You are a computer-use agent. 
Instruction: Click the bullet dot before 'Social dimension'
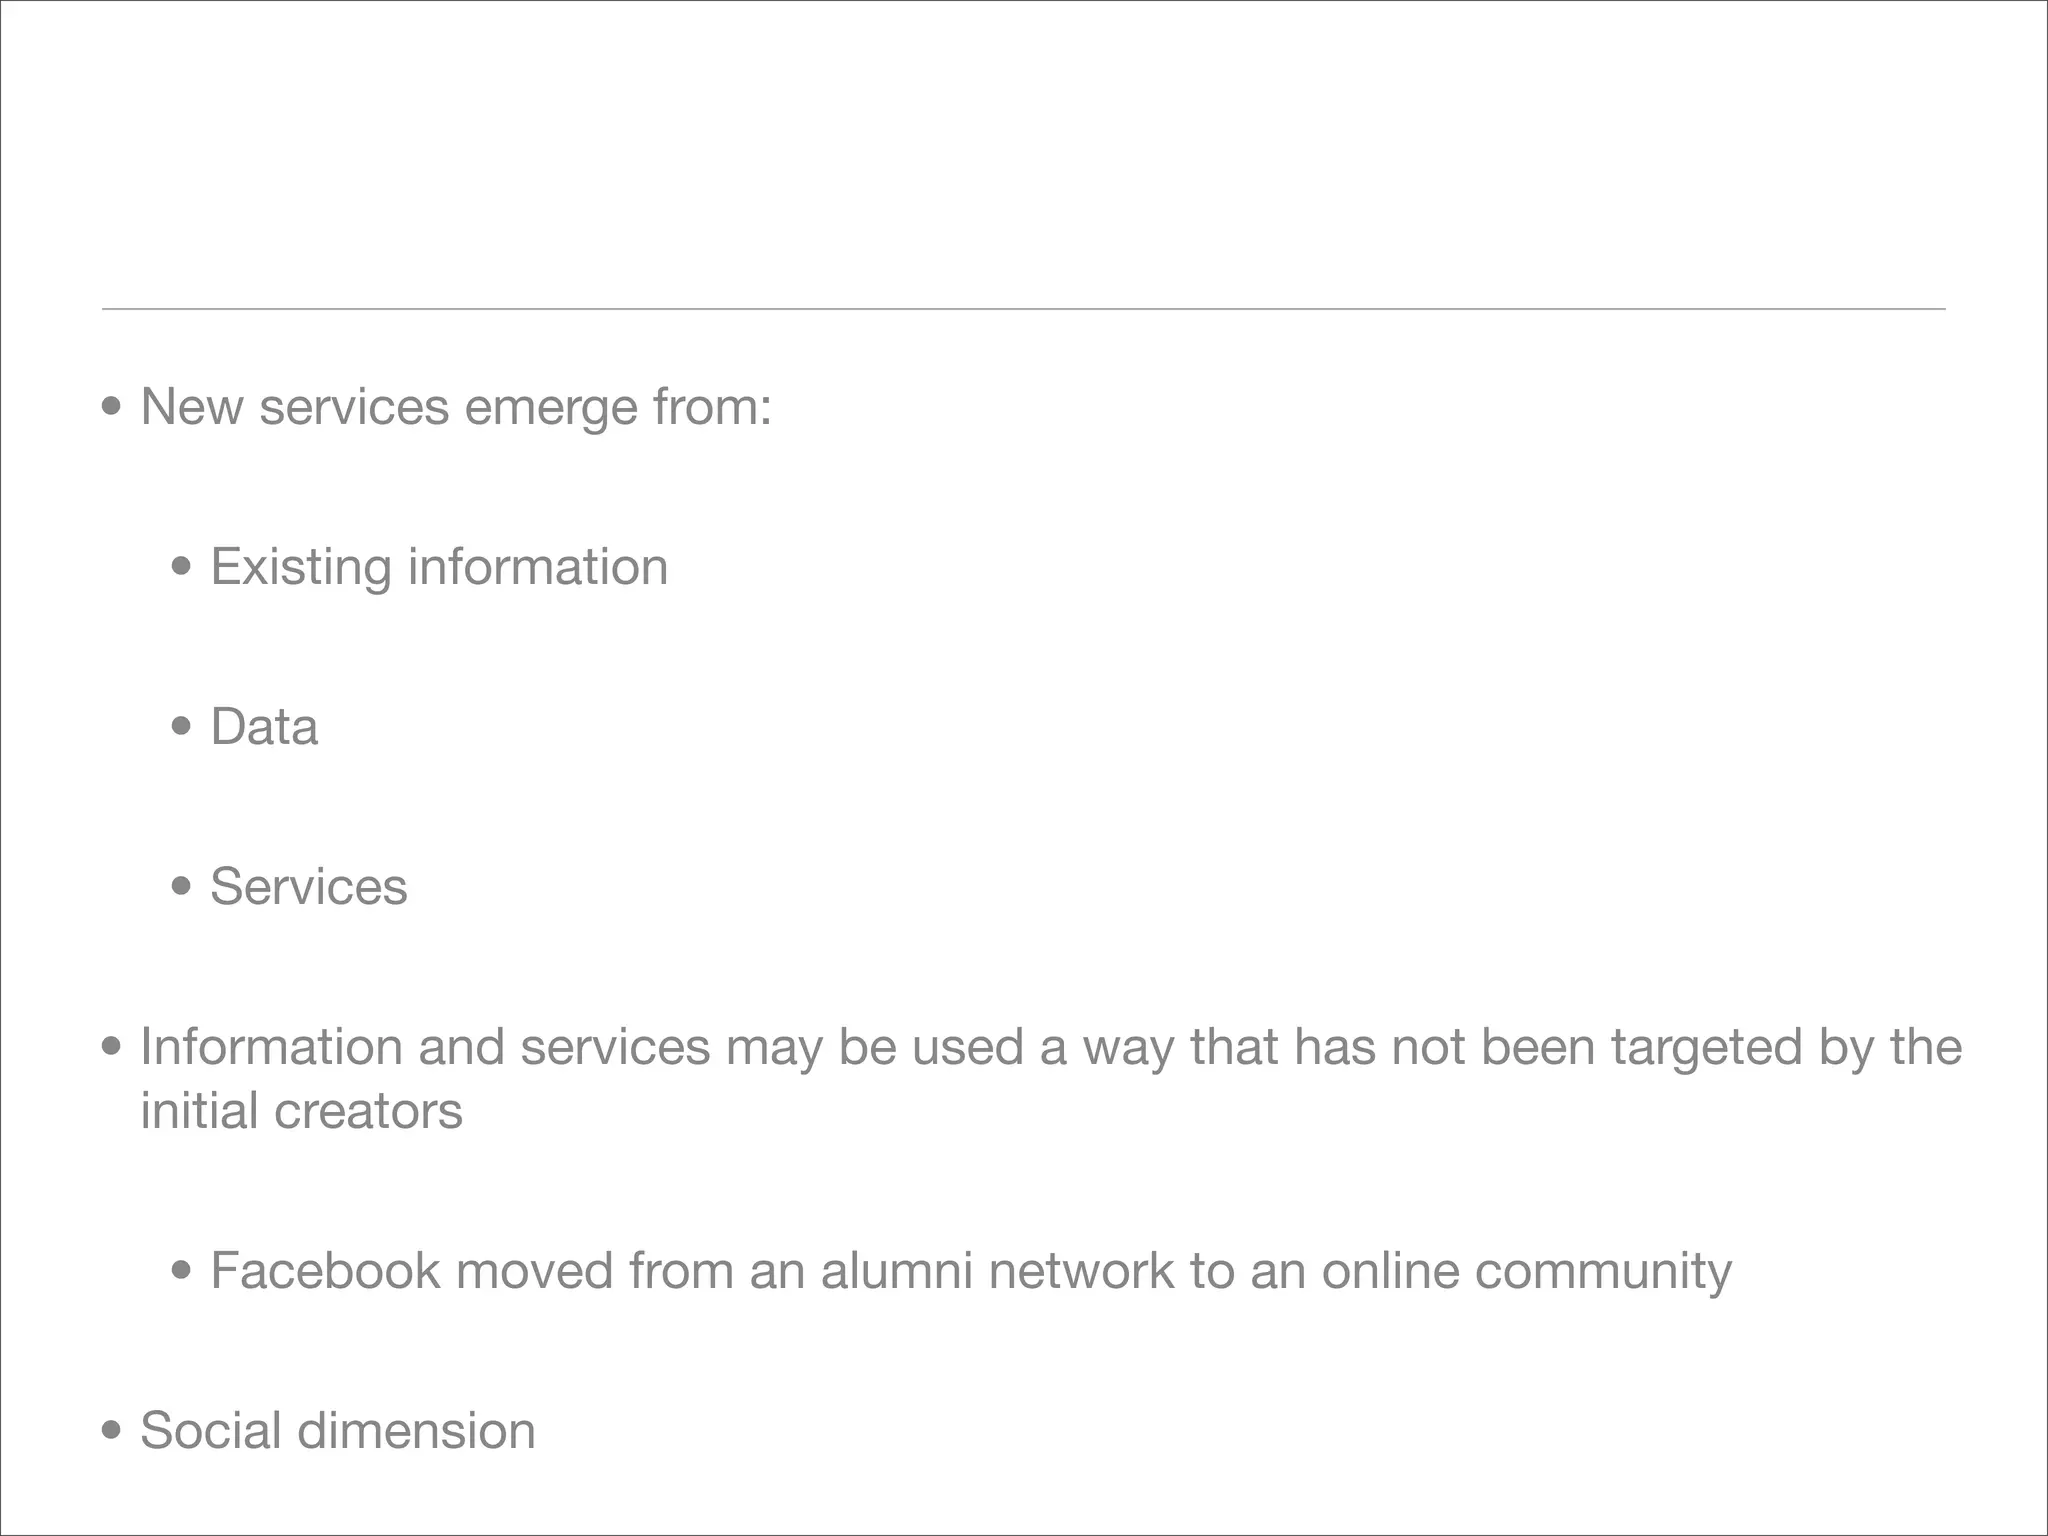tap(112, 1431)
